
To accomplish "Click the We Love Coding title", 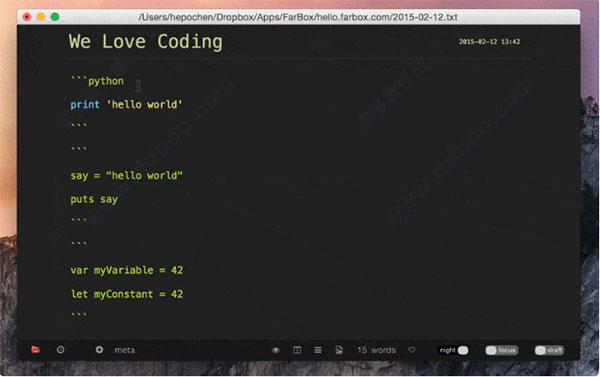I will pos(145,41).
